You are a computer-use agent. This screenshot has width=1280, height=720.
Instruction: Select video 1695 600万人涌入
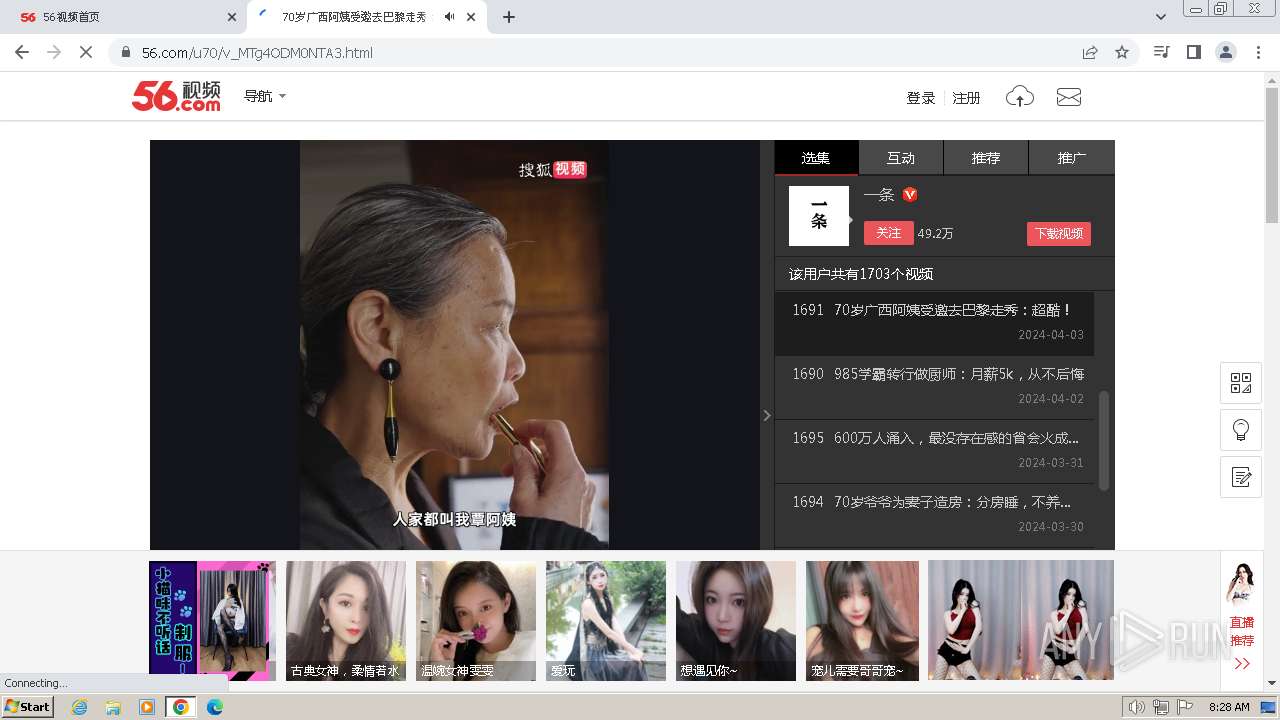pyautogui.click(x=934, y=451)
